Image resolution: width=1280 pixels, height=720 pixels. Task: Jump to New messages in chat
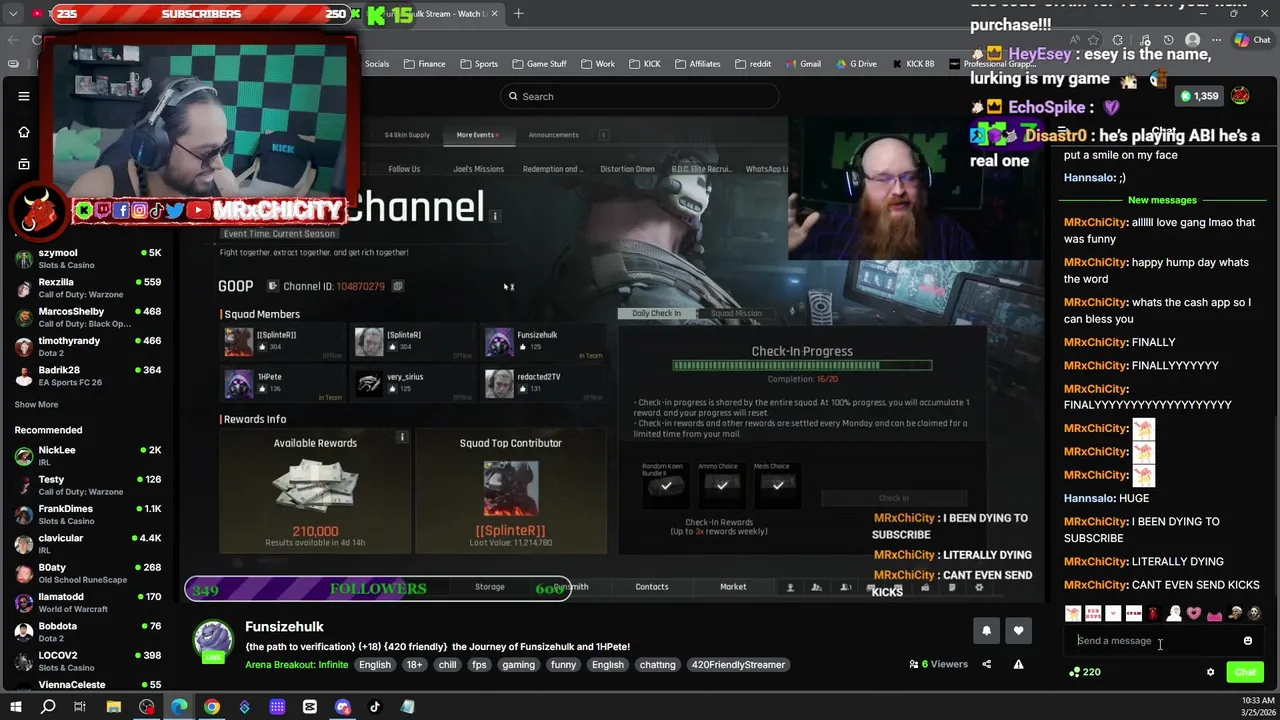pyautogui.click(x=1161, y=200)
